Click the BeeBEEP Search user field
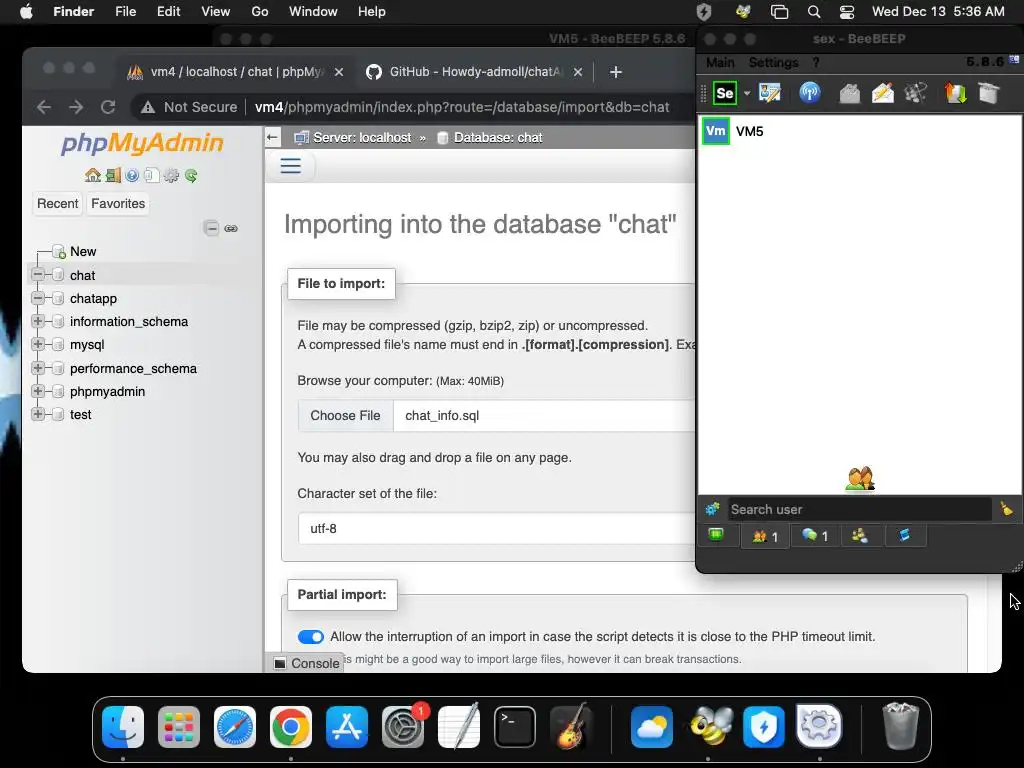 coord(859,509)
